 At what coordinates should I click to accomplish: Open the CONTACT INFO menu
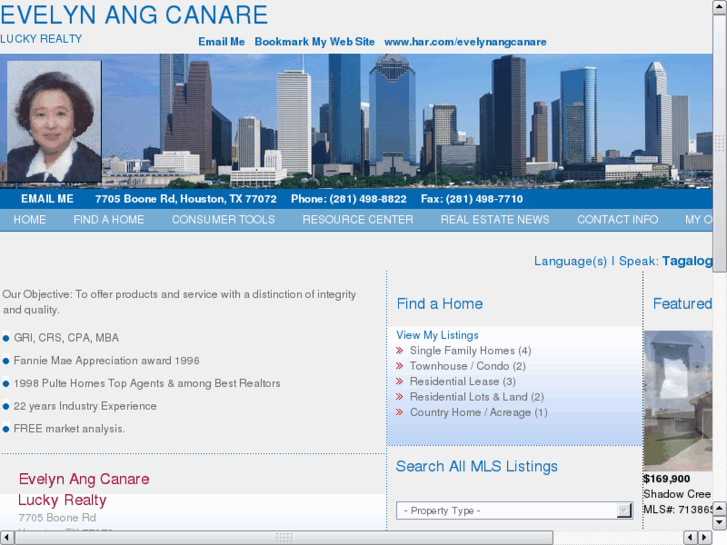click(617, 219)
